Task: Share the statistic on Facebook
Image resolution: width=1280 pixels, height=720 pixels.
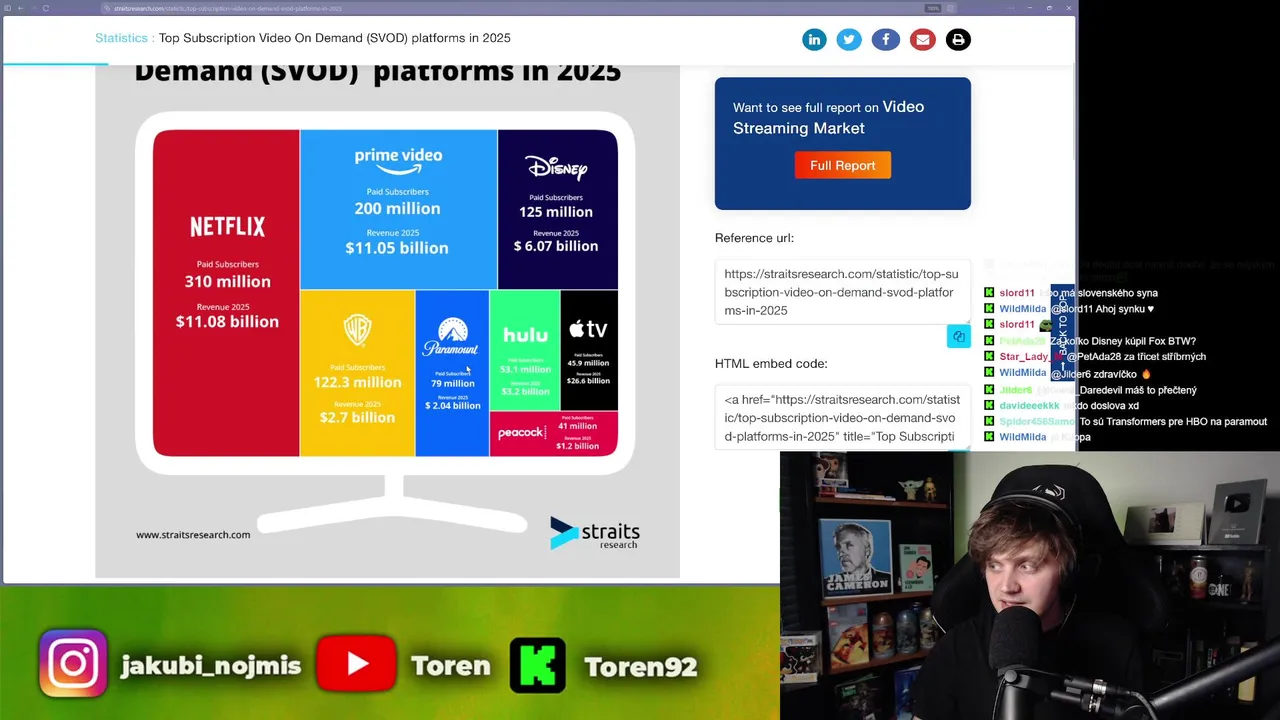Action: coord(885,39)
